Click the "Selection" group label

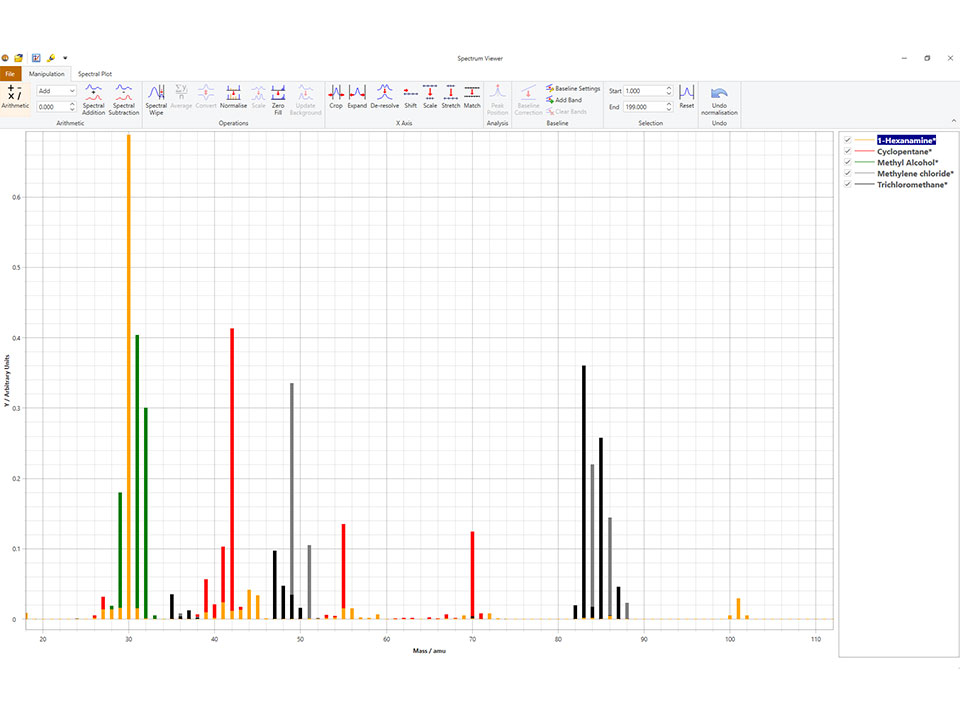coord(650,123)
